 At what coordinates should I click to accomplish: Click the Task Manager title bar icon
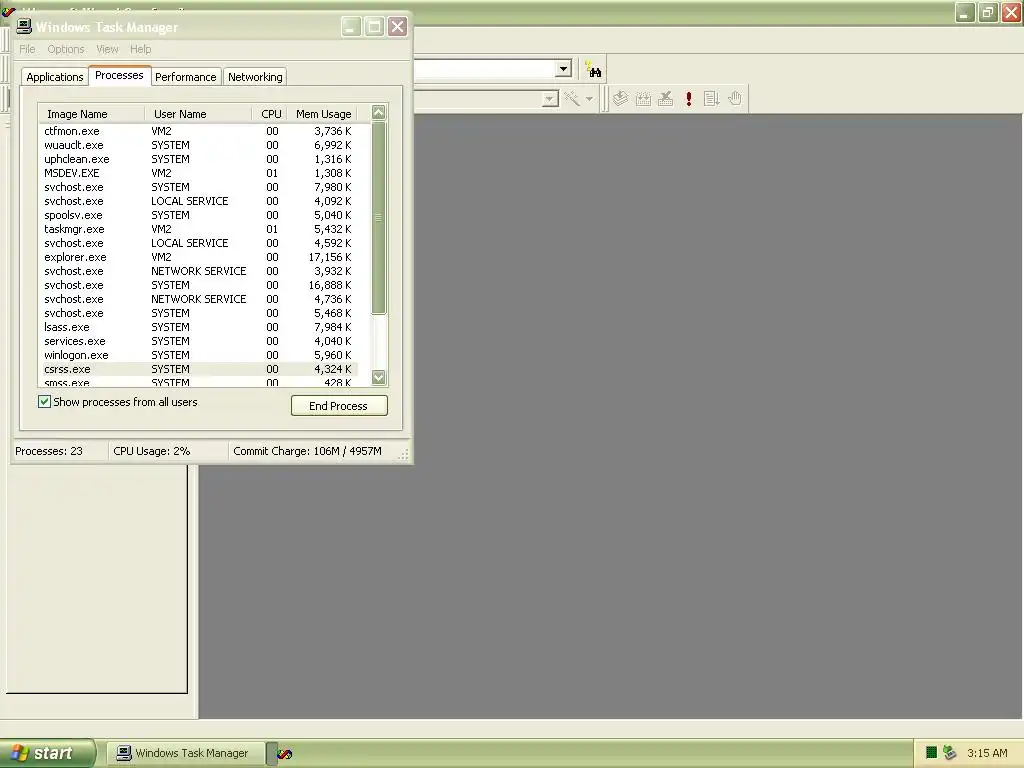(x=24, y=26)
